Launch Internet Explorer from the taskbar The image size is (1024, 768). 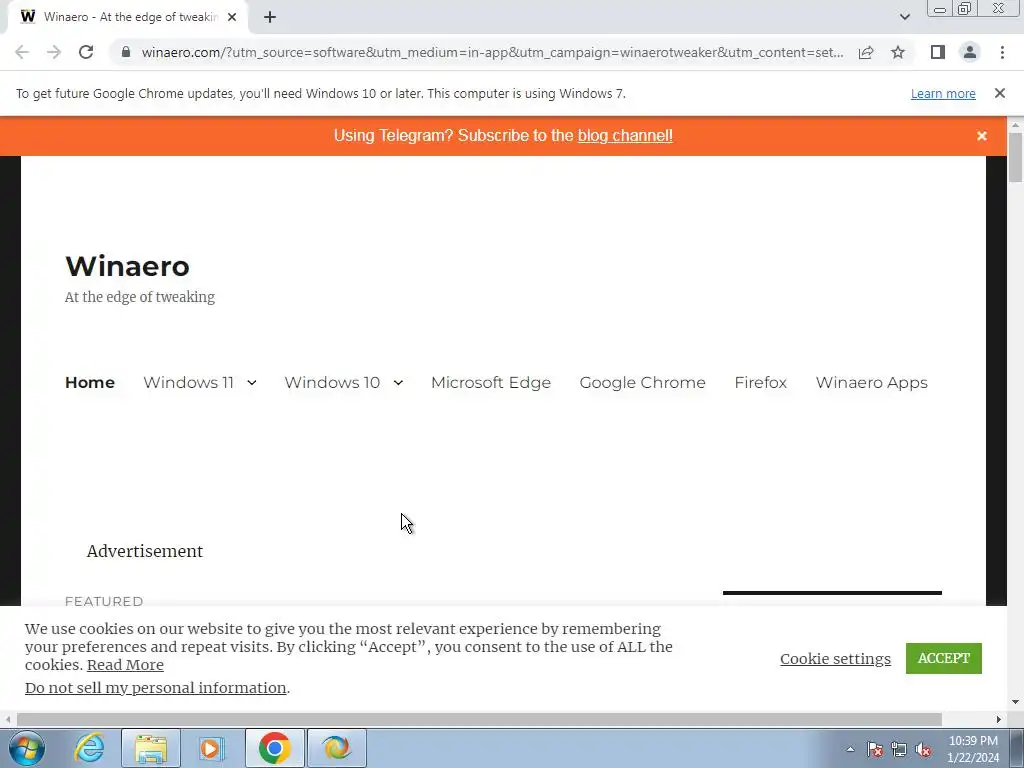tap(89, 748)
